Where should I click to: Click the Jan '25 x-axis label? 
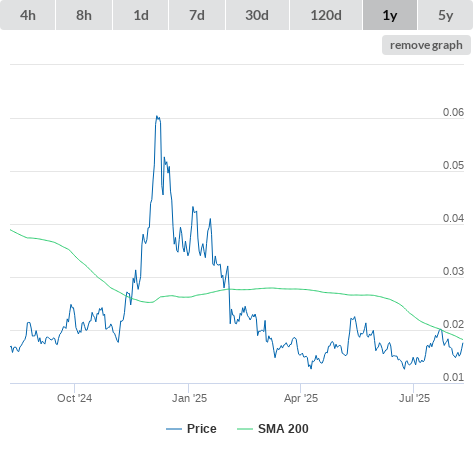[189, 398]
